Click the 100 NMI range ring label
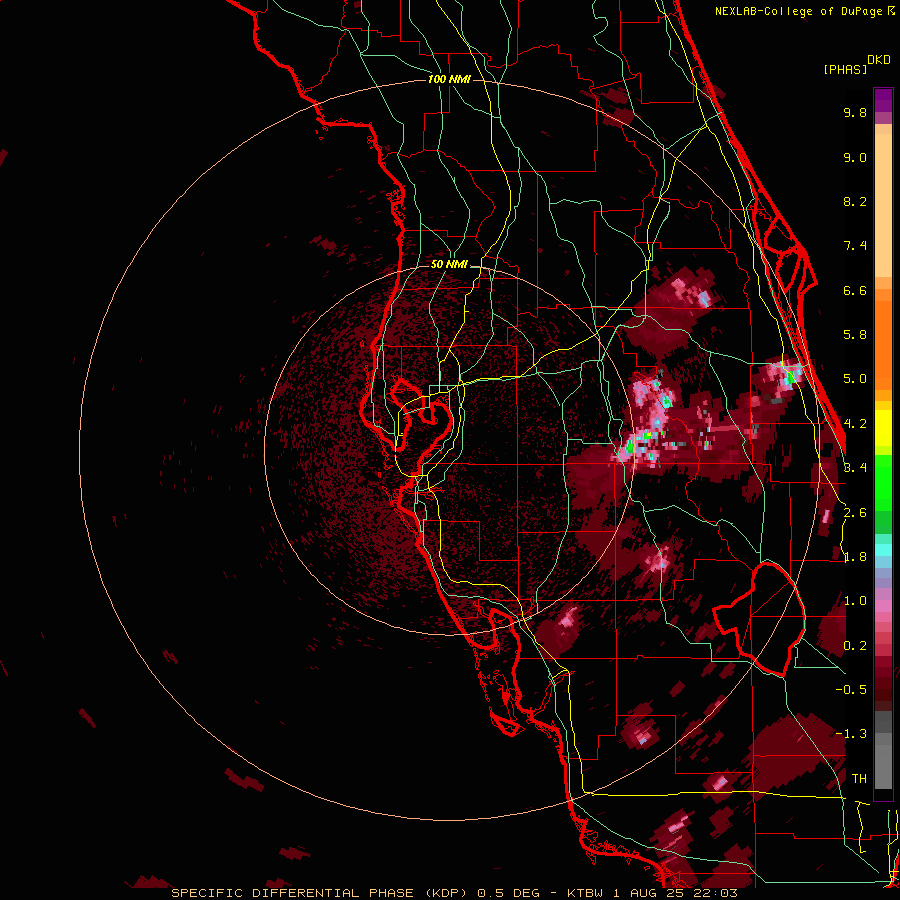900x900 pixels. pos(449,79)
